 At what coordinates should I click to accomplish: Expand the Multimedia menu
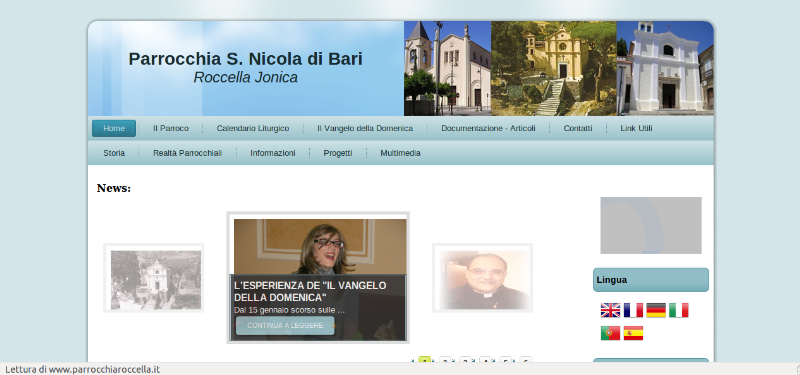[x=401, y=153]
